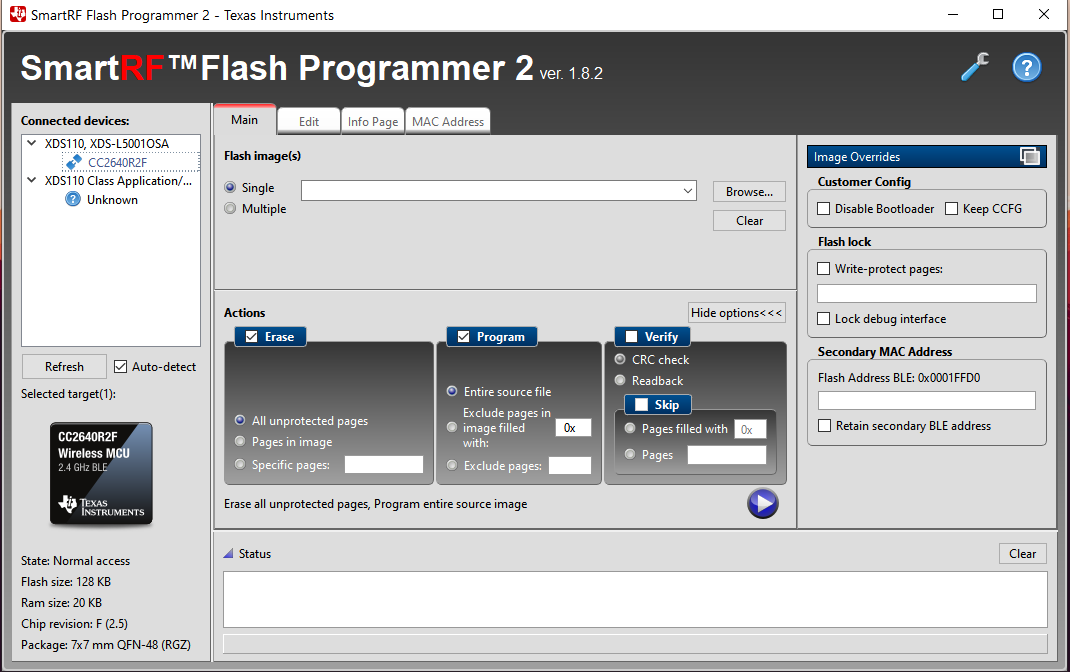Select Exclude pages in image filled with option

tap(452, 427)
